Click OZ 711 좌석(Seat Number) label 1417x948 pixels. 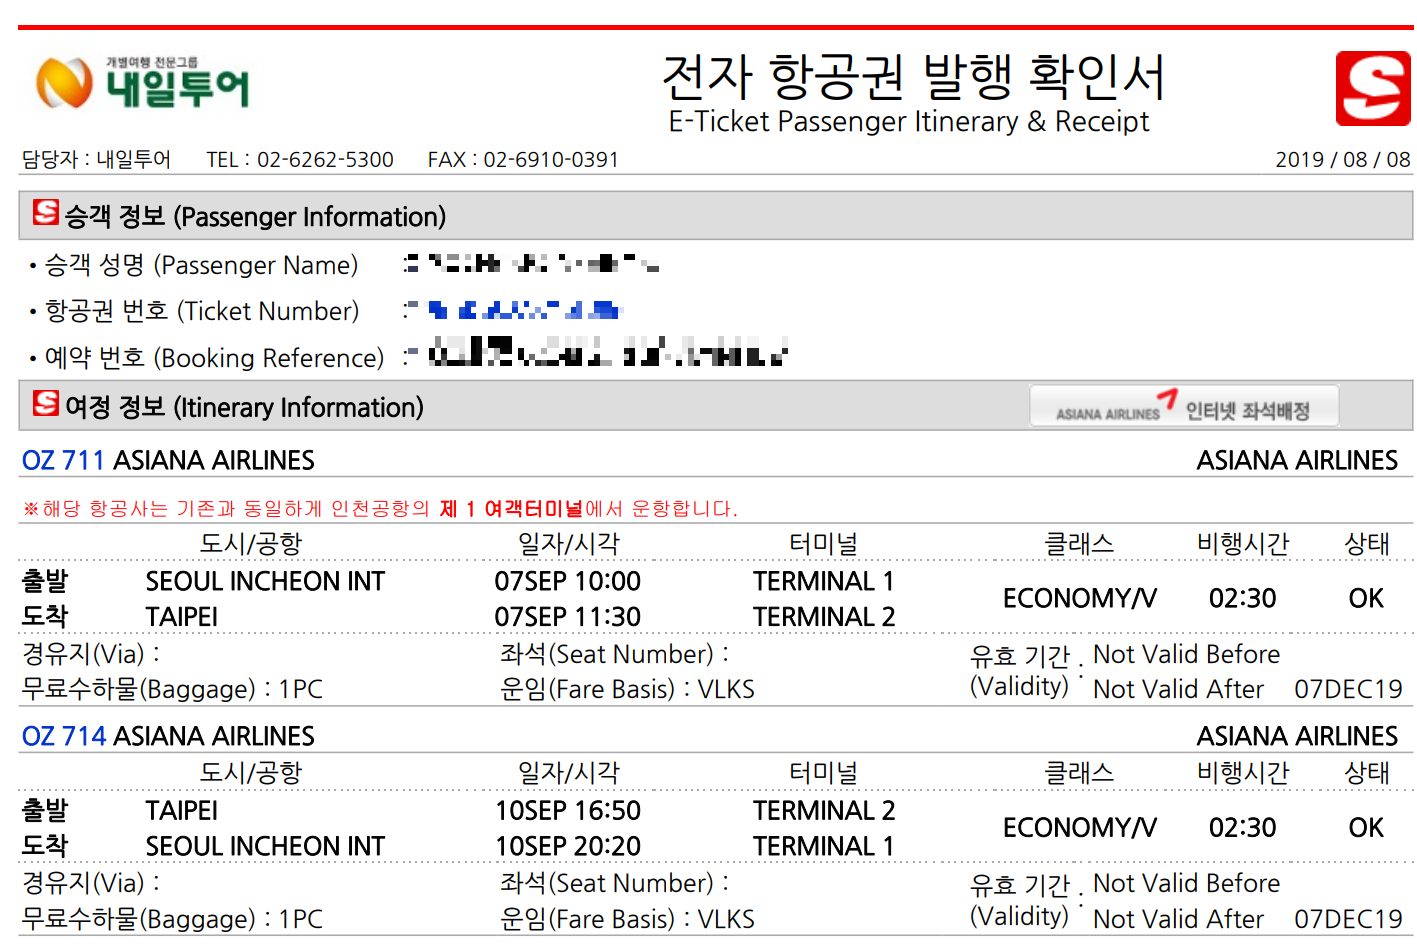tap(615, 654)
